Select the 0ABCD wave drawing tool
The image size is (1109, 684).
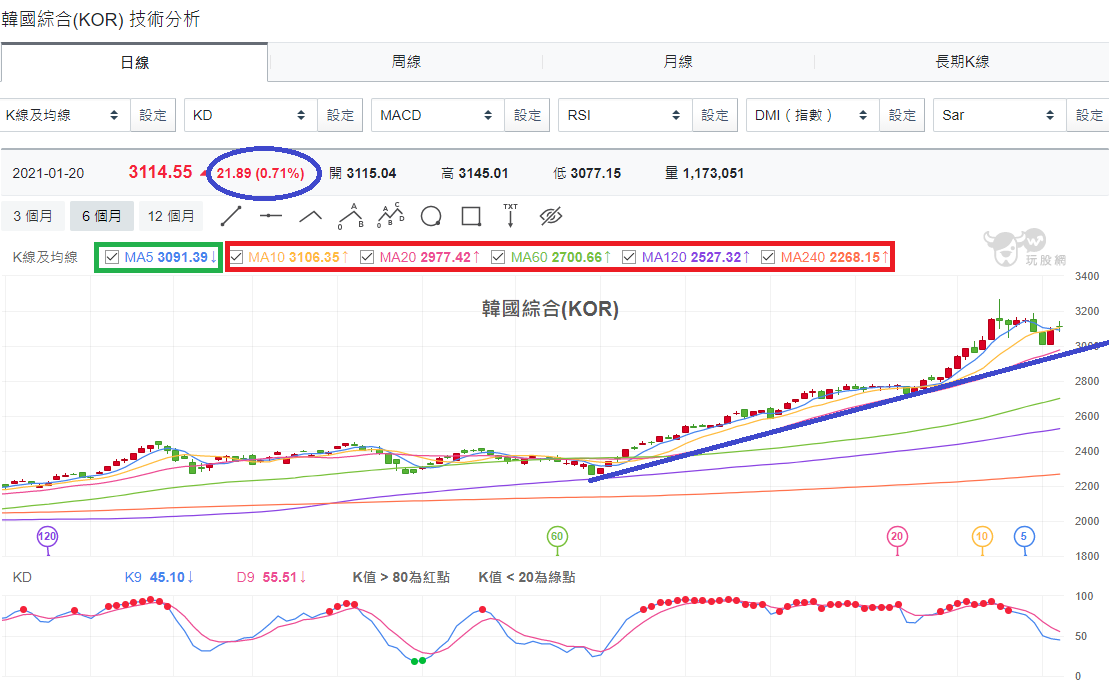pos(390,215)
